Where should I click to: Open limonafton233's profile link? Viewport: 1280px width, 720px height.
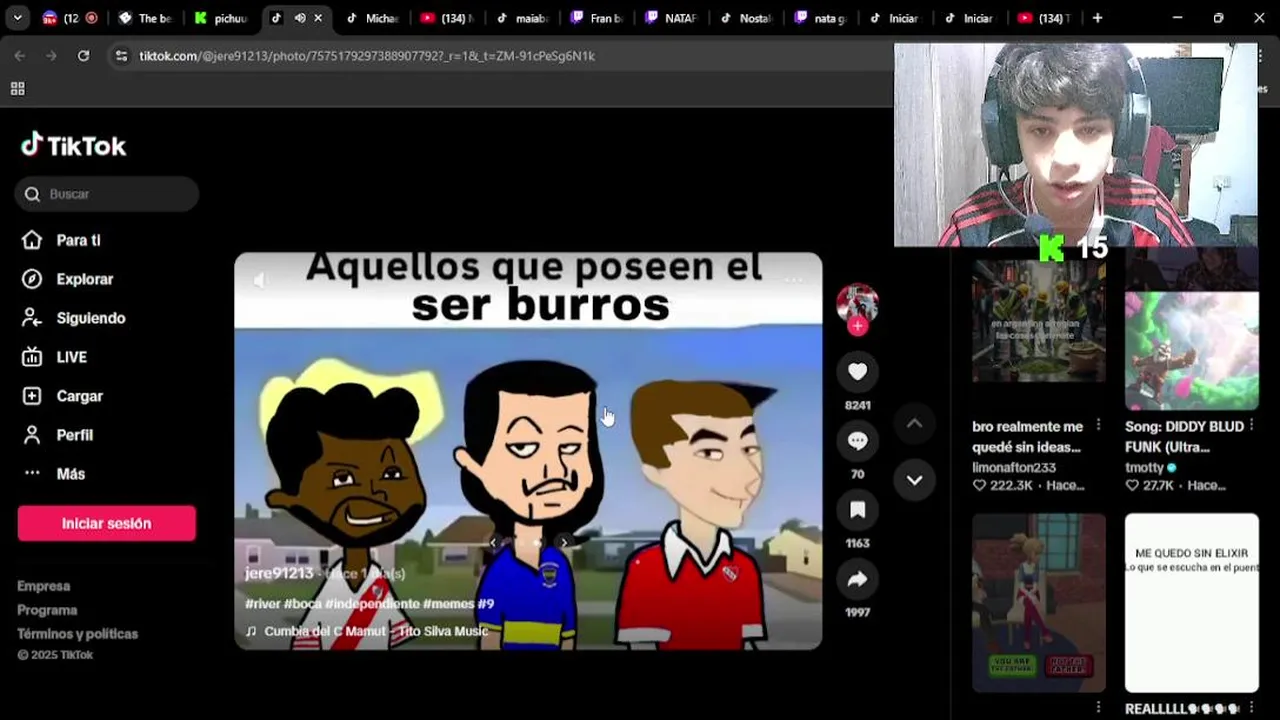coord(1014,467)
